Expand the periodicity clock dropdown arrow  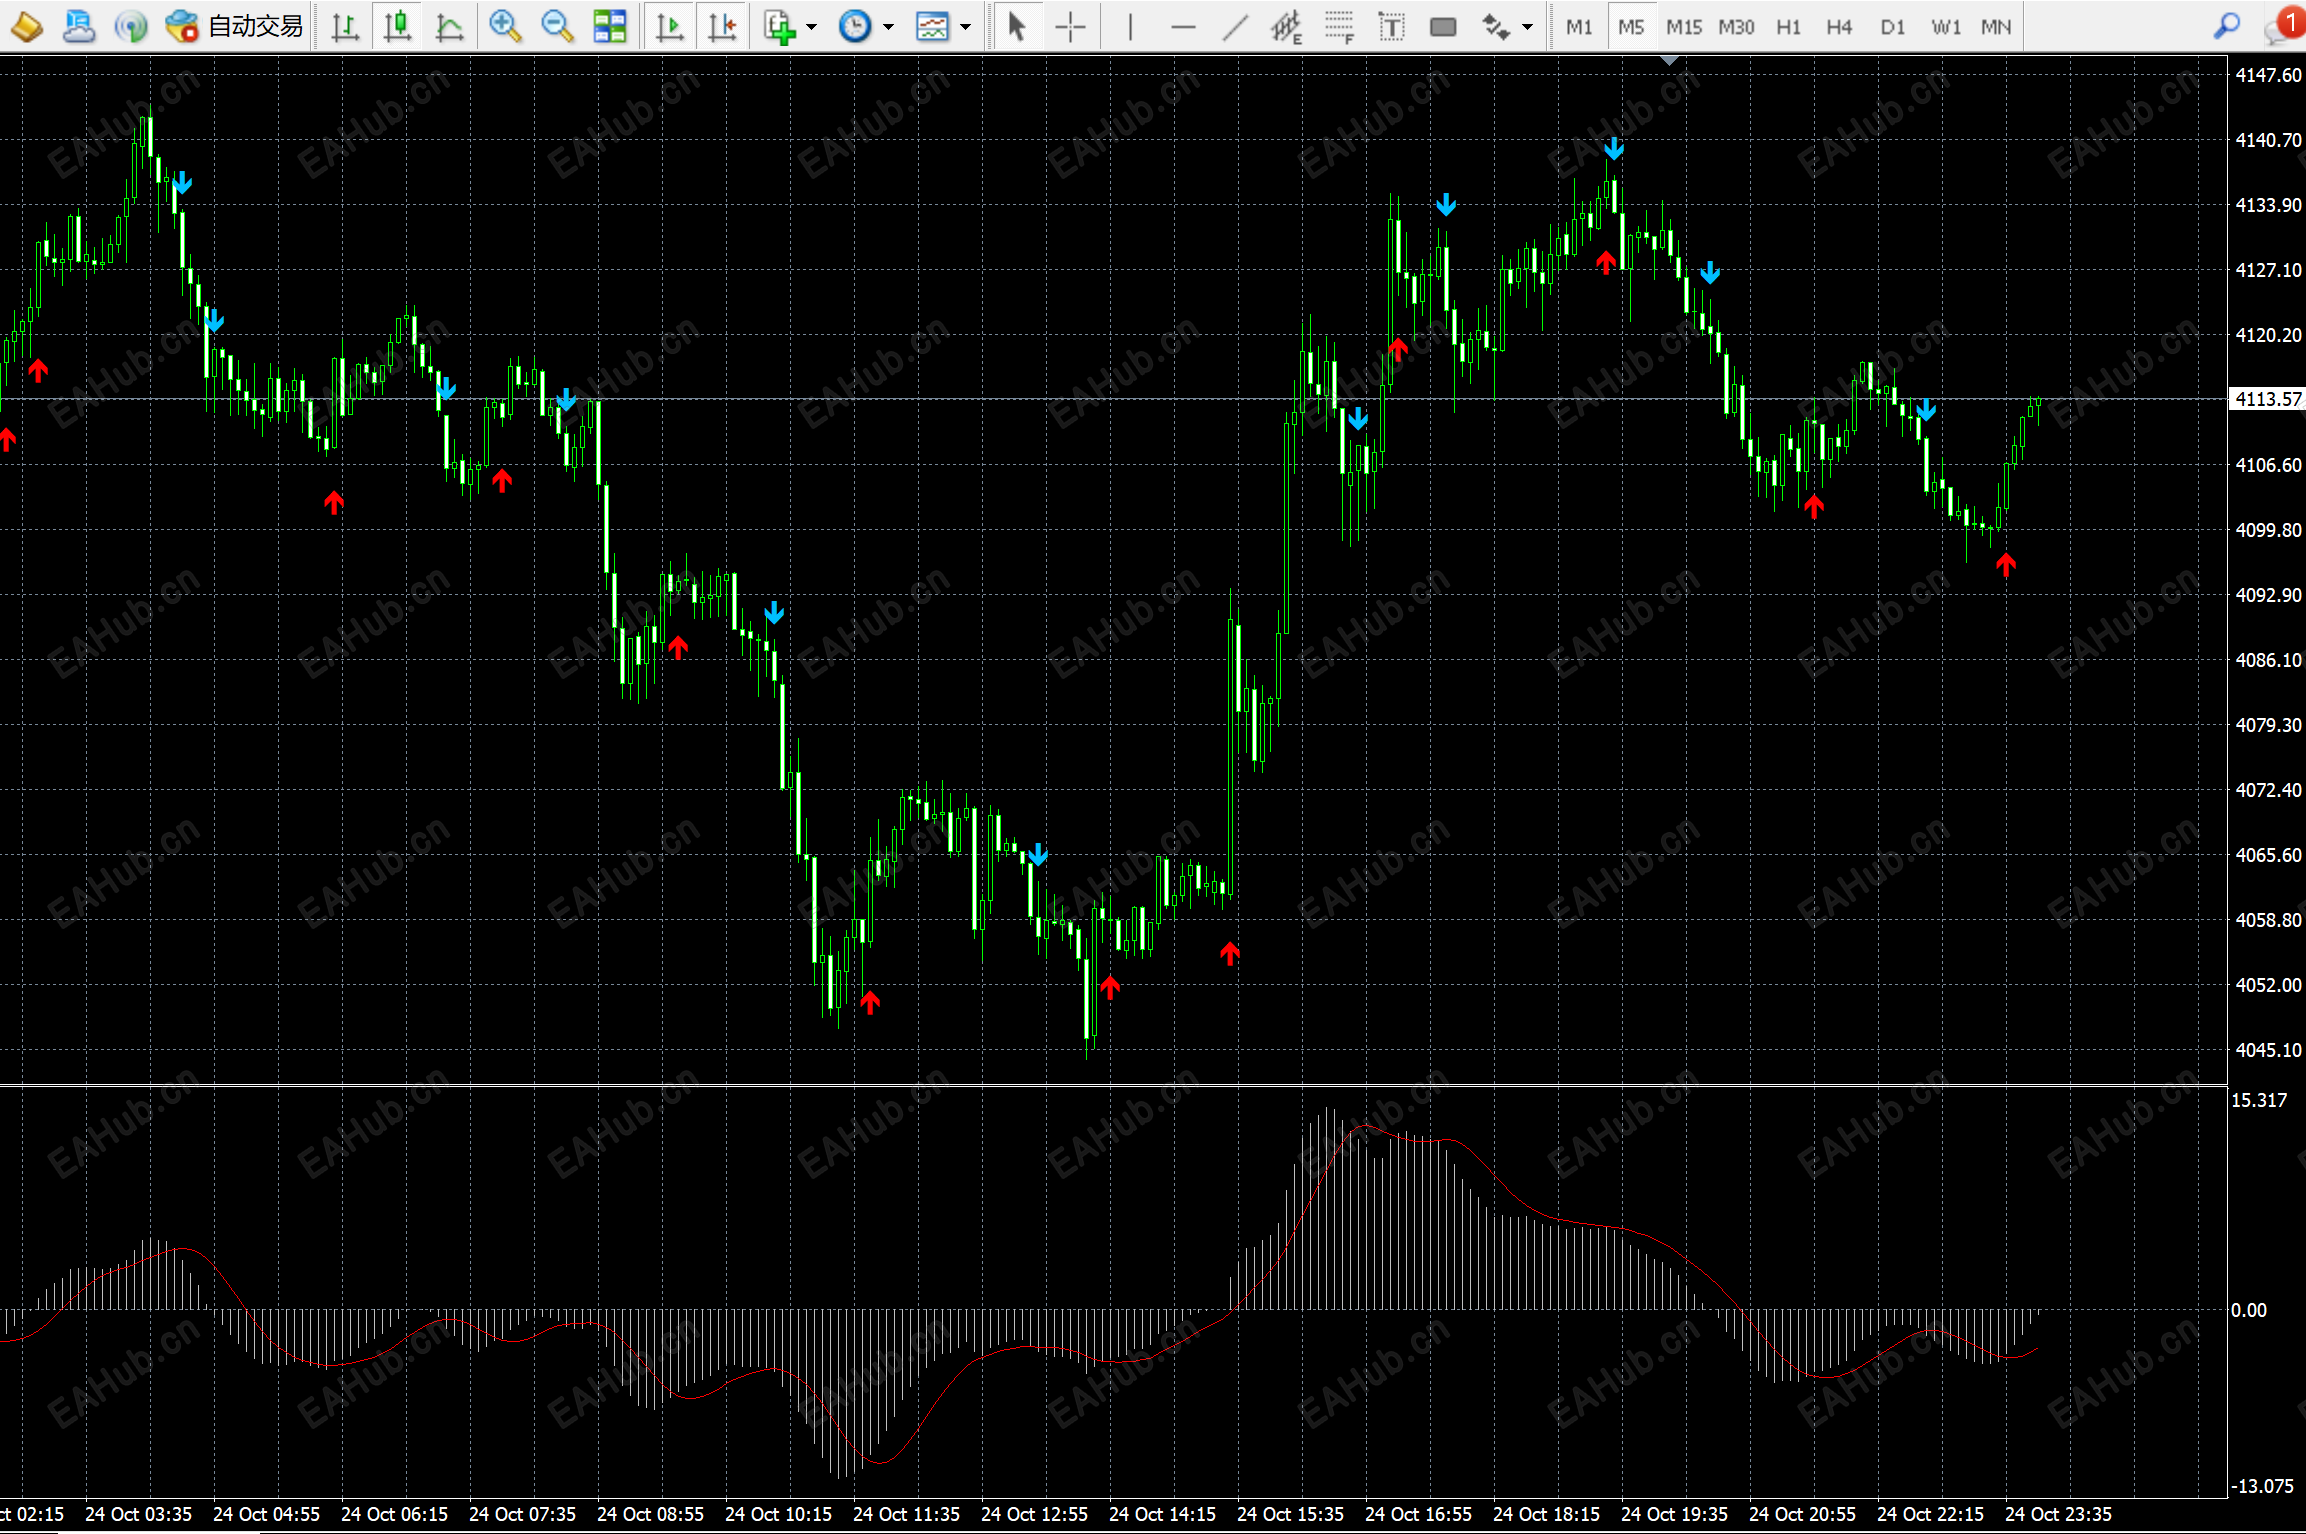pyautogui.click(x=888, y=27)
